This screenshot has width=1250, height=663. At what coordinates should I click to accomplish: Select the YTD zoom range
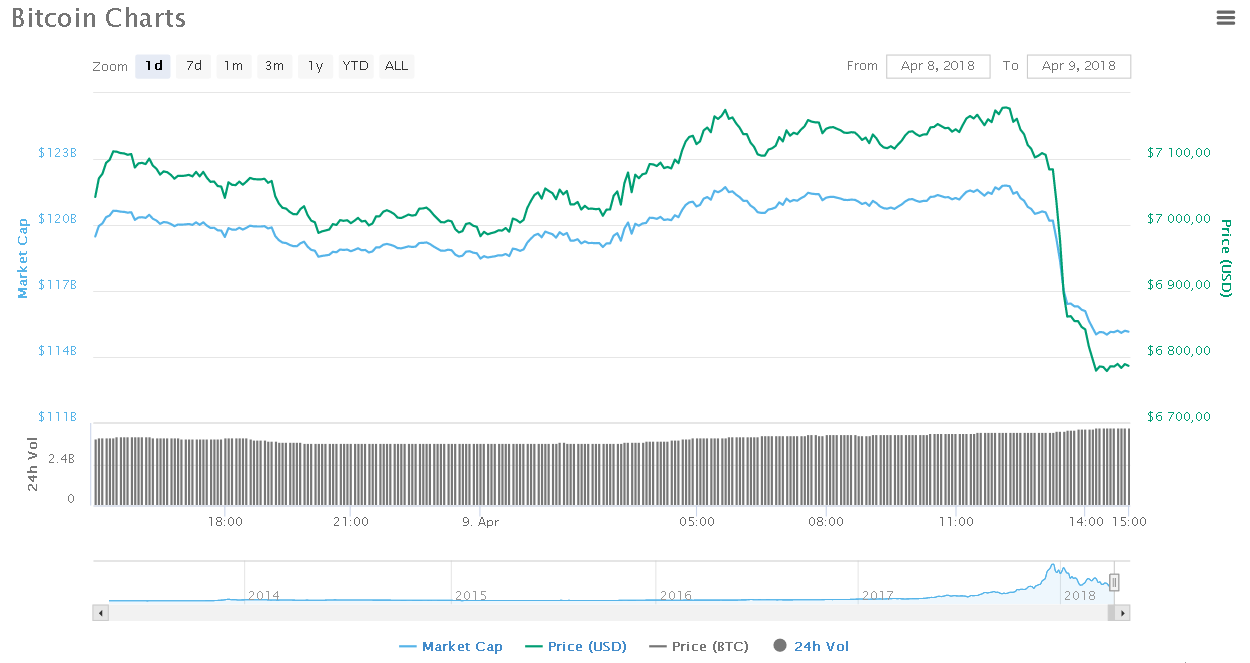tap(356, 66)
